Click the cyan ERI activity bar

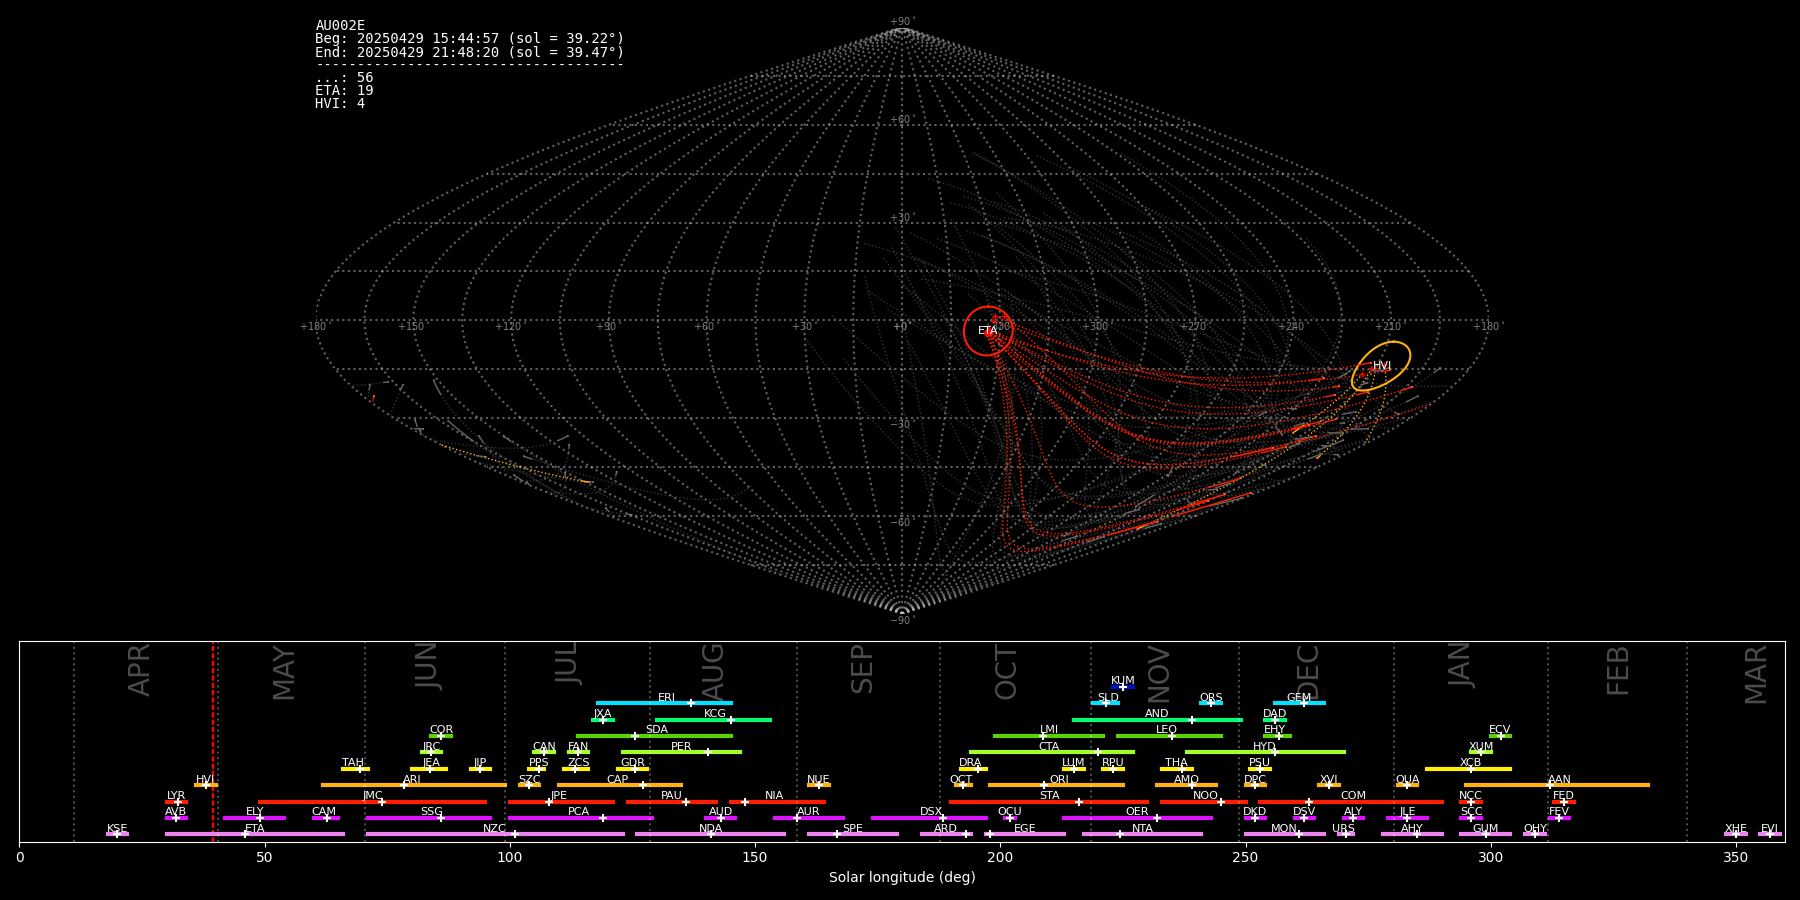(x=664, y=703)
